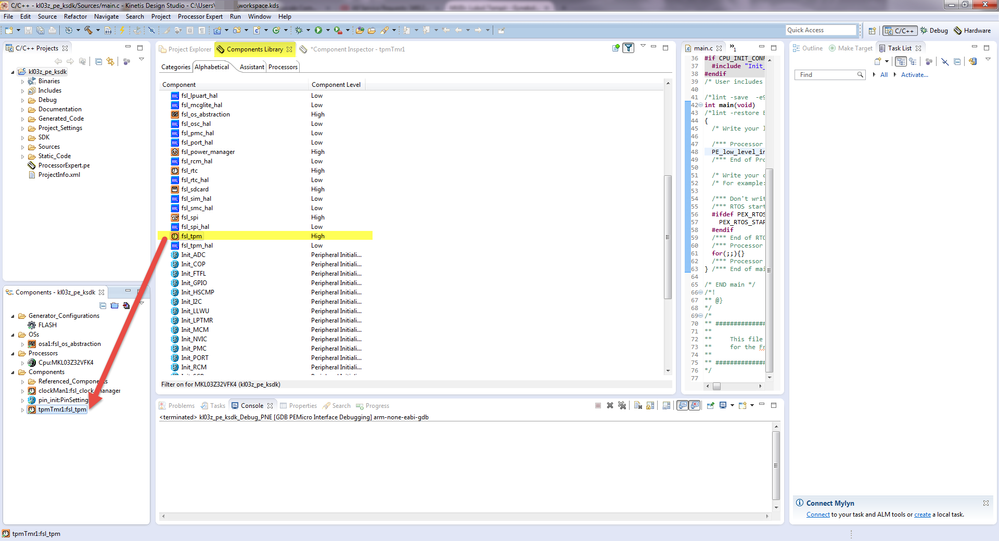Toggle Scheduled view in Task List toolbar
This screenshot has width=999, height=541.
912,61
